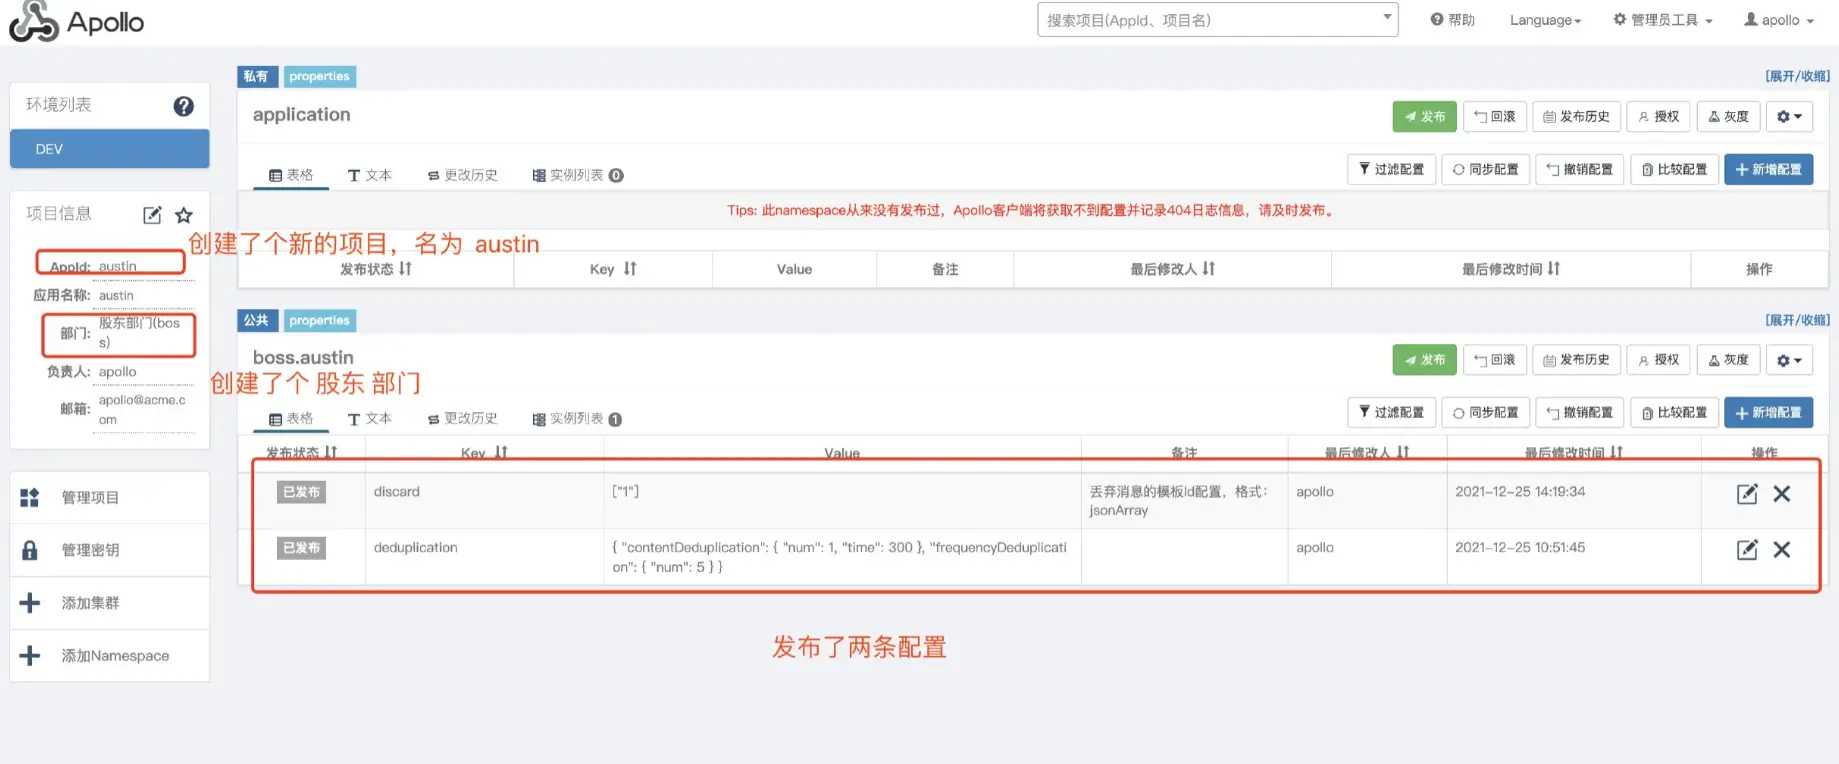This screenshot has width=1839, height=764.
Task: Open the apollo user dropdown
Action: click(1779, 20)
